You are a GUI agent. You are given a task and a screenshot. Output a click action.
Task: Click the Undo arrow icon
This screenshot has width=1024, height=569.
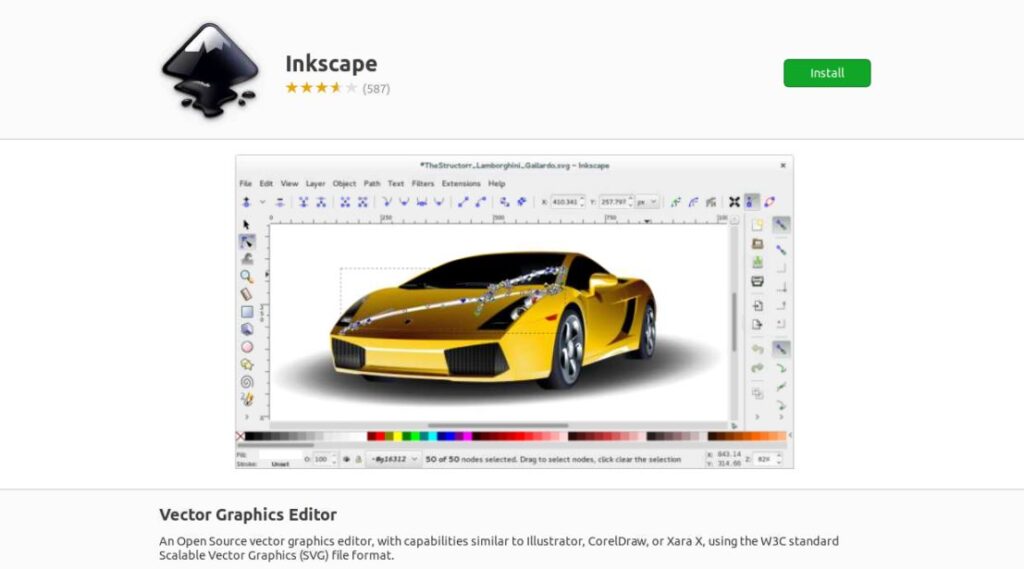point(758,349)
